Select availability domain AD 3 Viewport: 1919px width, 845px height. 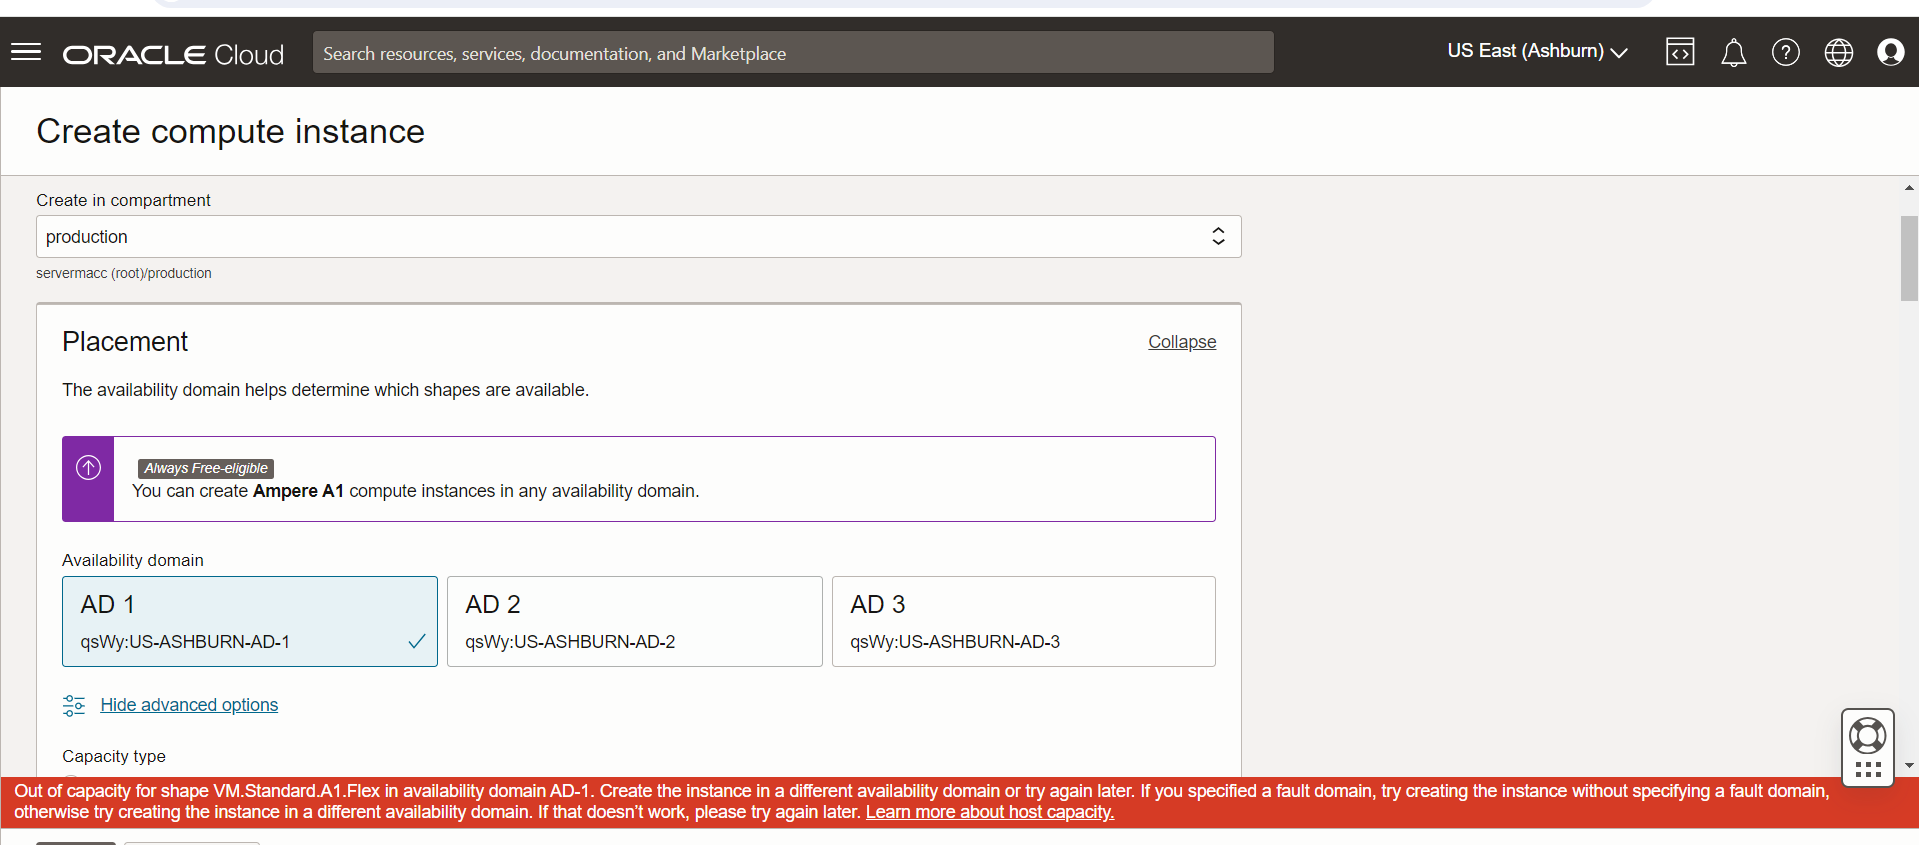point(1024,621)
